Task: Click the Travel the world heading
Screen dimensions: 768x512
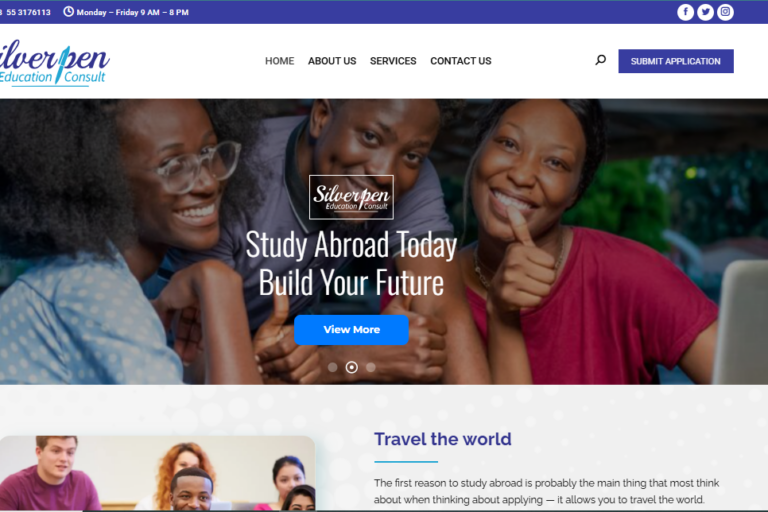Action: pos(443,439)
